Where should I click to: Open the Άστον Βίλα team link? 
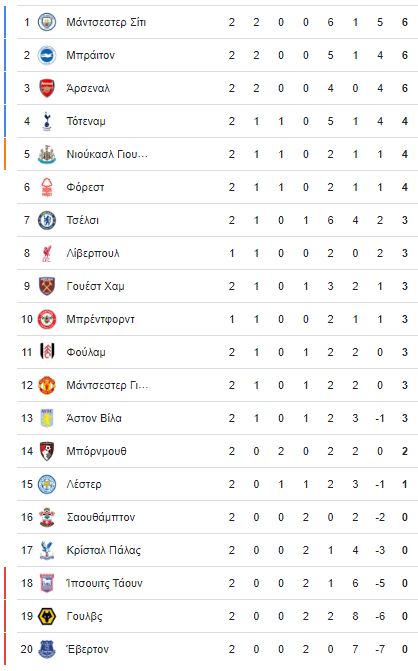point(94,418)
